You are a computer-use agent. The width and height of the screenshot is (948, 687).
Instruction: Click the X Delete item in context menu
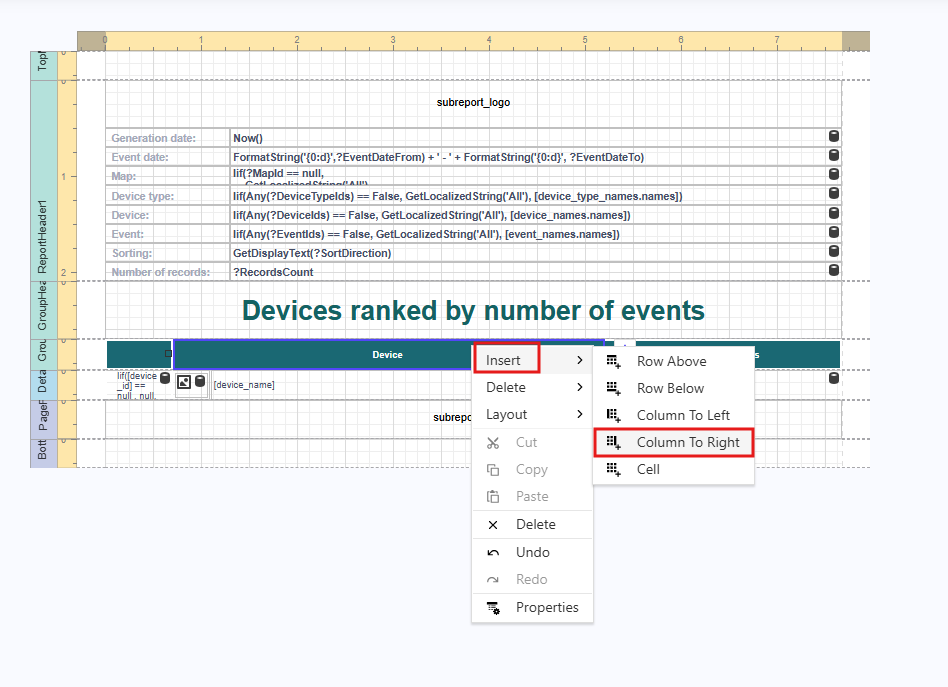coord(534,524)
